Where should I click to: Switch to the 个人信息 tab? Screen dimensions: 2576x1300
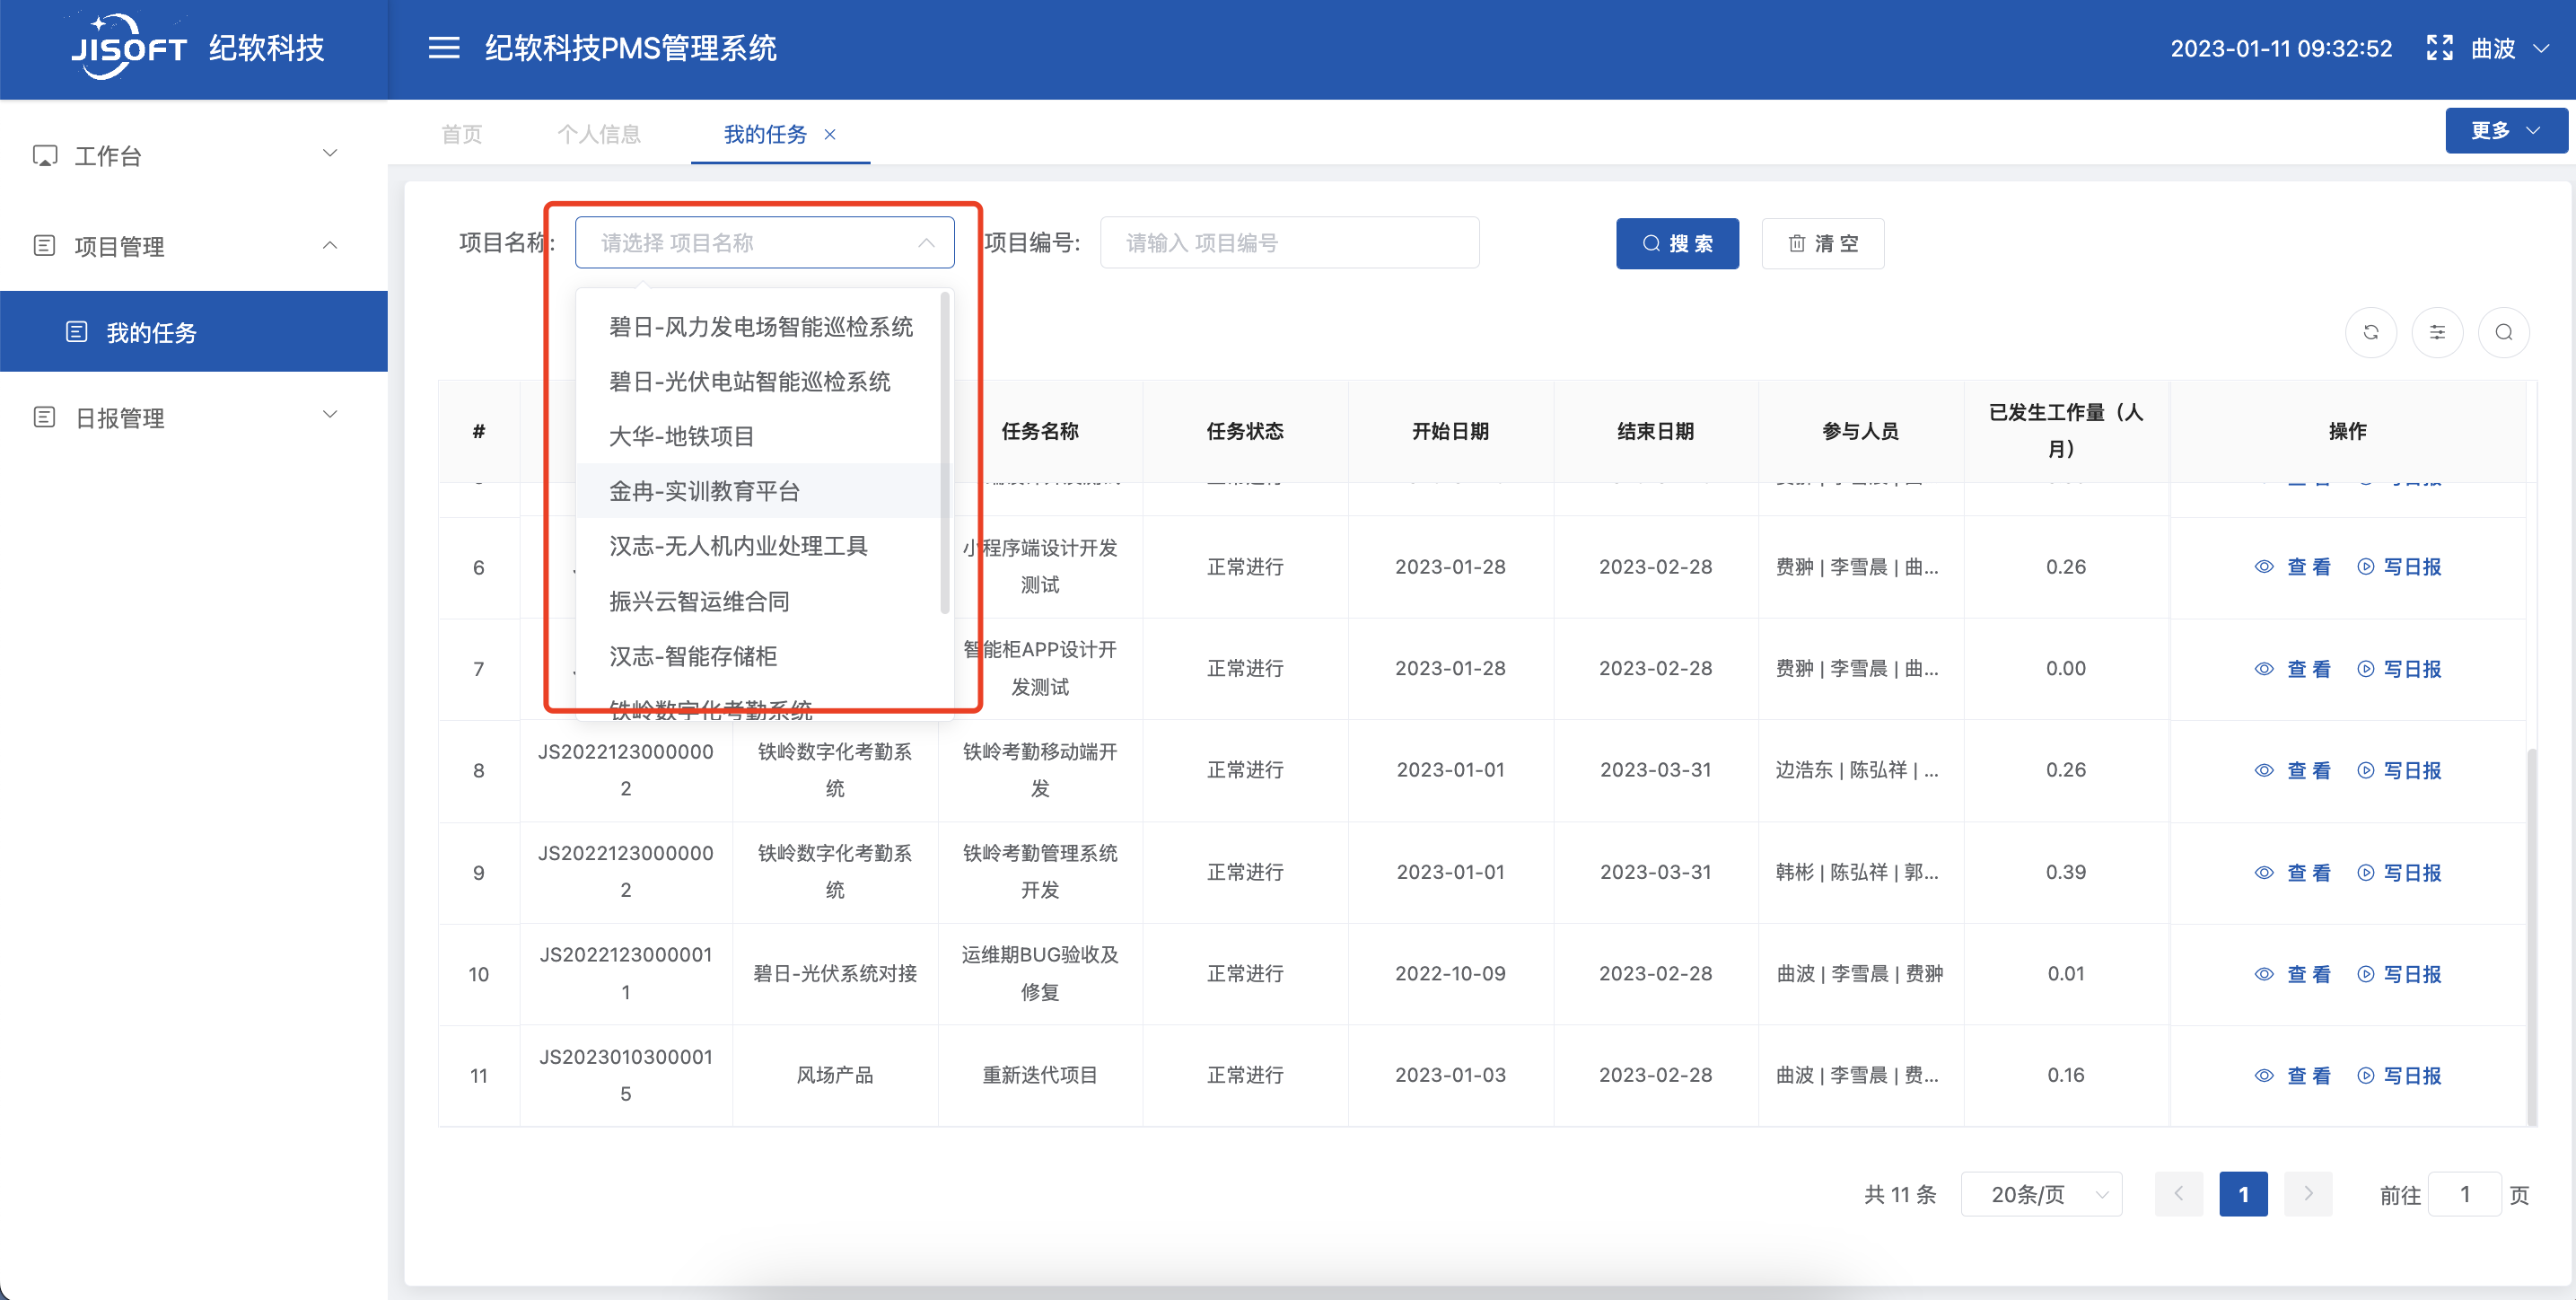point(599,134)
